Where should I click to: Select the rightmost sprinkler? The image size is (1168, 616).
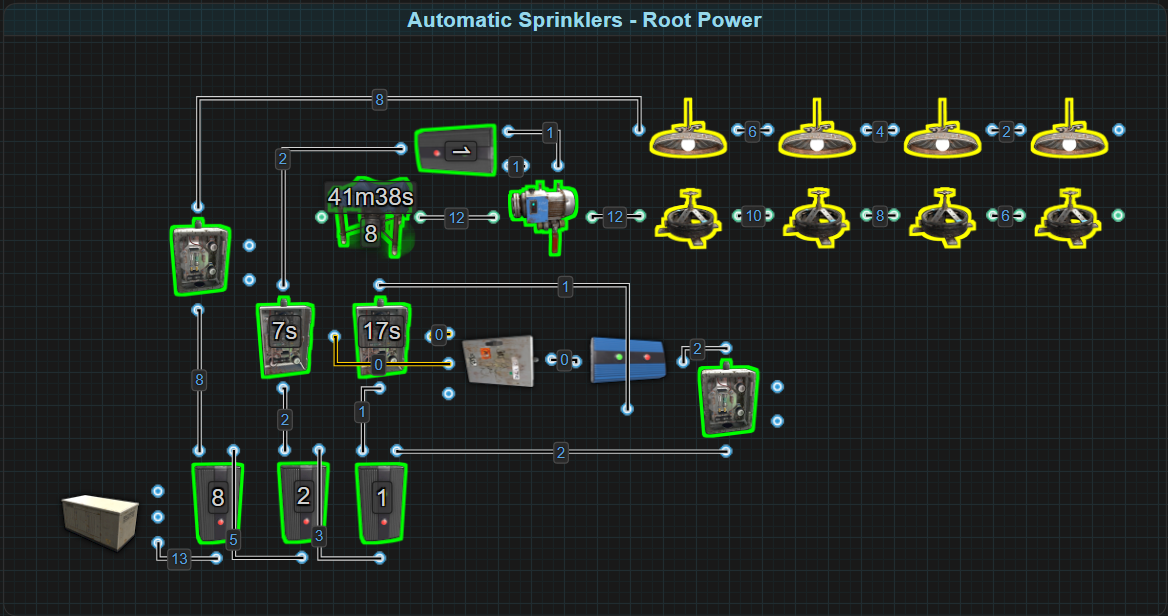tap(1069, 217)
